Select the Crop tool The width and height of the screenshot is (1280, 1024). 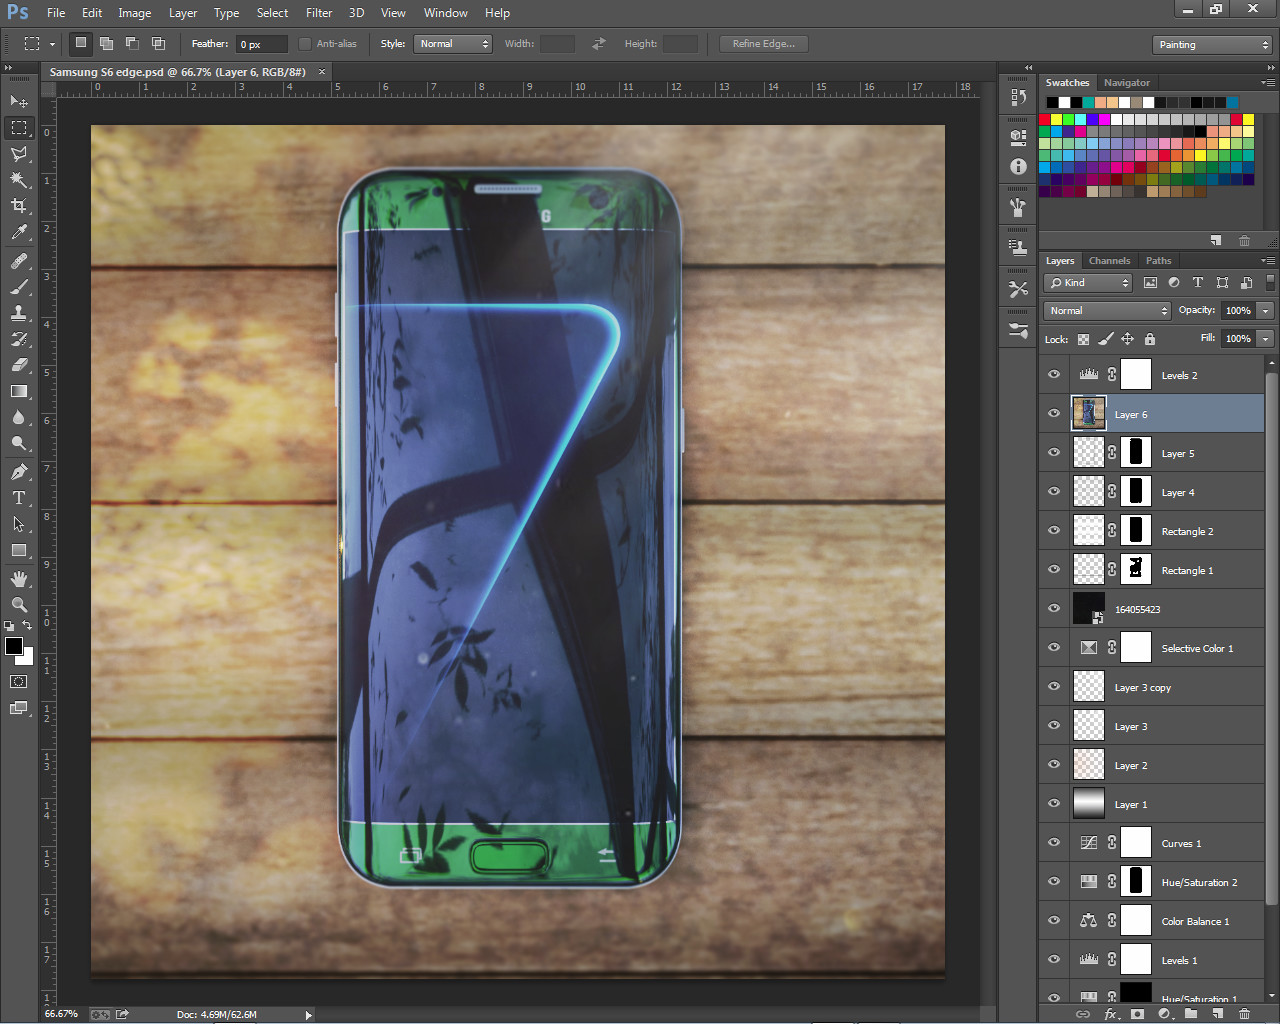pos(19,206)
